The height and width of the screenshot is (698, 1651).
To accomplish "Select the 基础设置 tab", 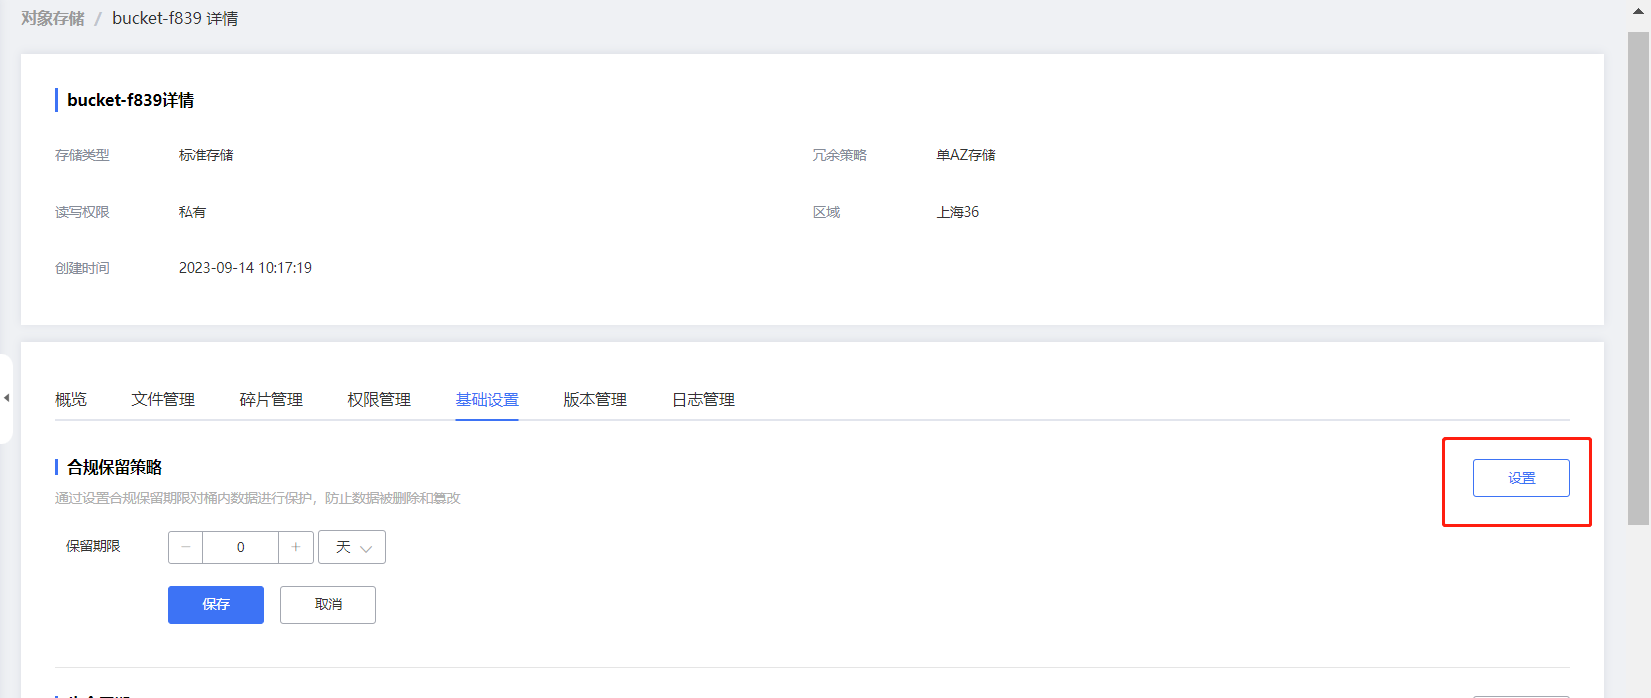I will coord(487,400).
